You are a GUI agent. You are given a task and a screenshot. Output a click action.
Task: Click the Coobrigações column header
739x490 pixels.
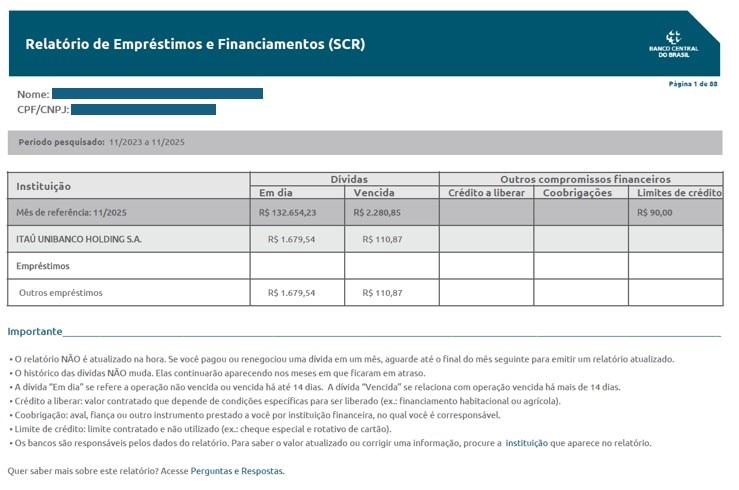pyautogui.click(x=580, y=192)
